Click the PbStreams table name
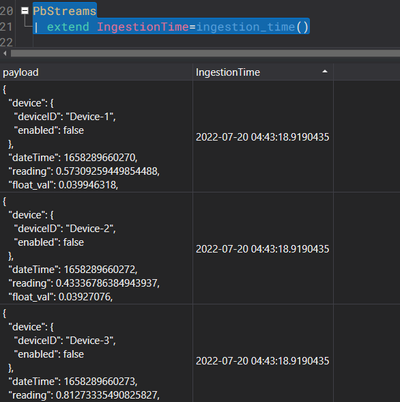The image size is (400, 402). 64,11
